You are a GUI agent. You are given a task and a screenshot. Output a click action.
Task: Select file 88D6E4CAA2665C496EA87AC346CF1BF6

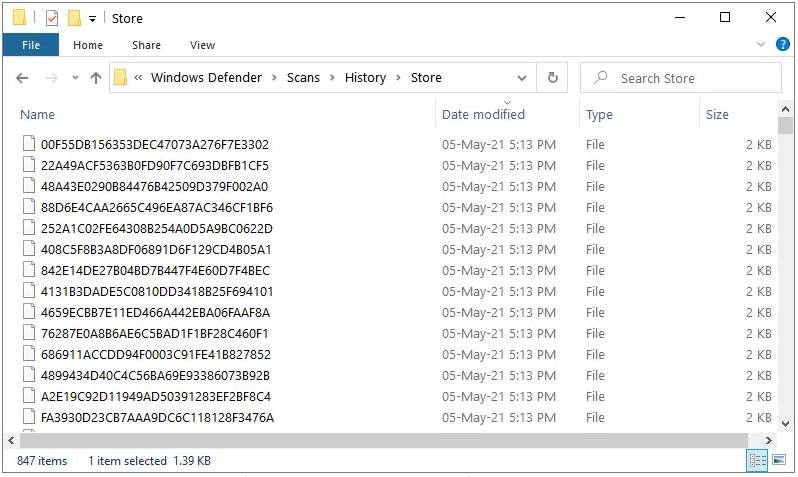click(157, 208)
